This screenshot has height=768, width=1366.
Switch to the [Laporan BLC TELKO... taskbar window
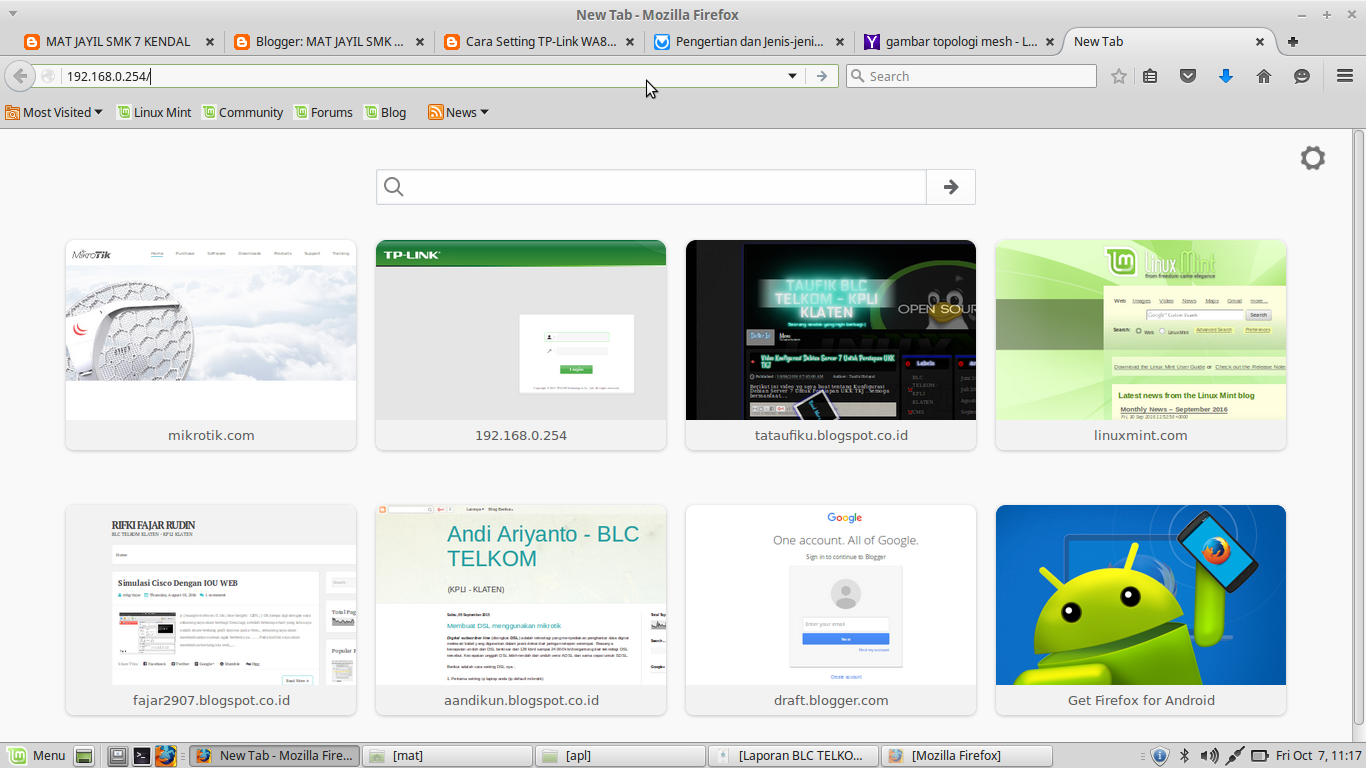(791, 756)
